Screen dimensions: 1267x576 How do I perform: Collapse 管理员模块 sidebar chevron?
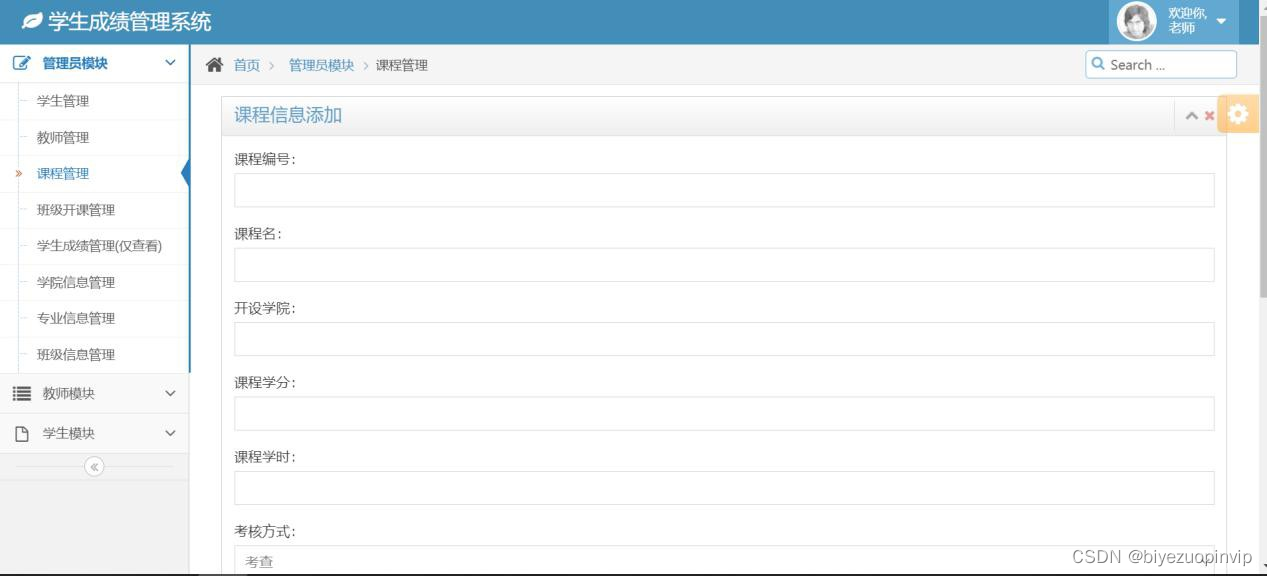coord(170,63)
